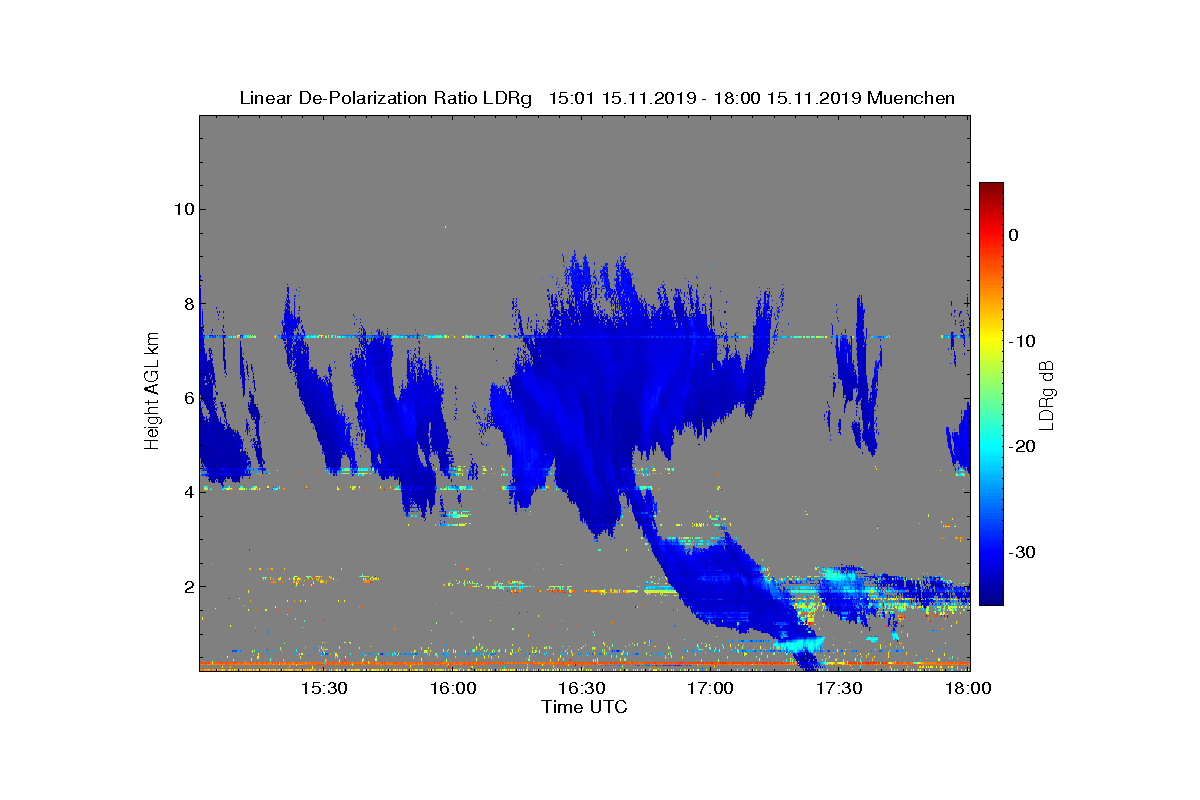The height and width of the screenshot is (800, 1200).
Task: Click the 18:00 time tick label
Action: pyautogui.click(x=968, y=689)
